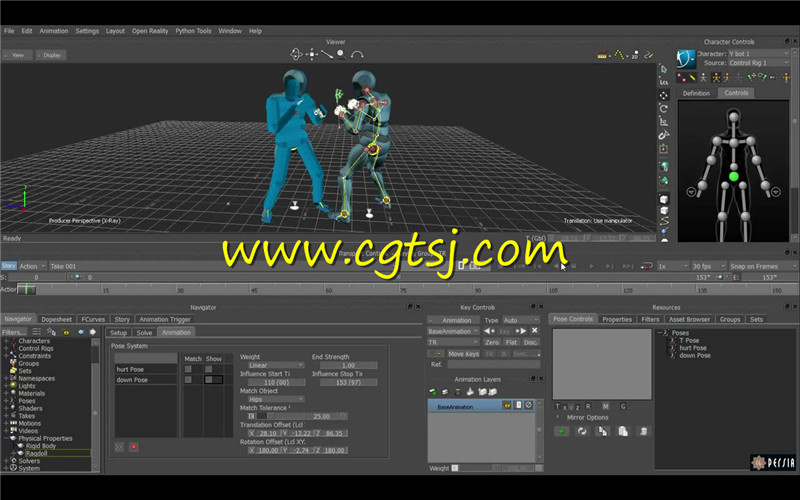Image resolution: width=800 pixels, height=500 pixels.
Task: Open the key Type dropdown set to Auto
Action: tap(520, 320)
